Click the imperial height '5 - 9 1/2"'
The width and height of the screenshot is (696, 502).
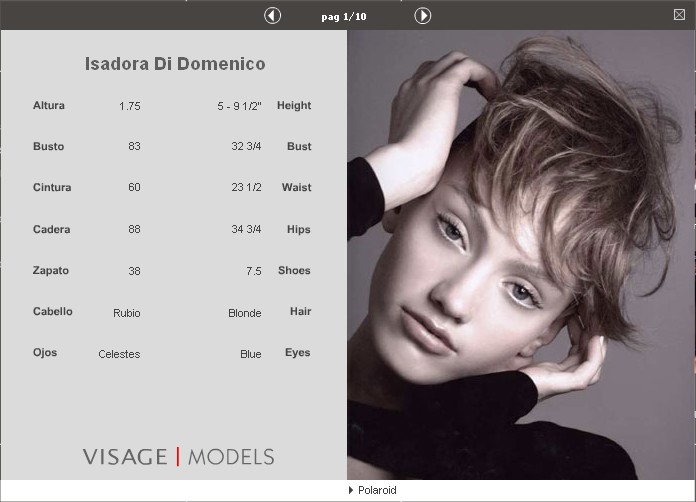239,106
